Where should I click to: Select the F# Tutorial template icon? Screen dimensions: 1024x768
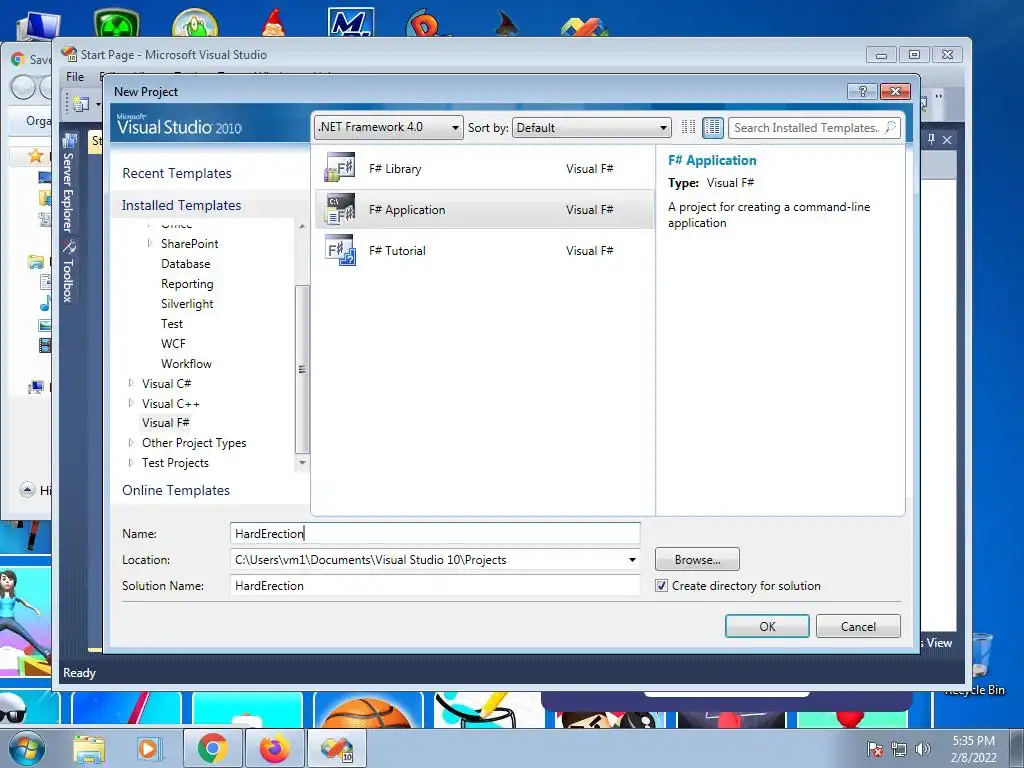point(340,250)
